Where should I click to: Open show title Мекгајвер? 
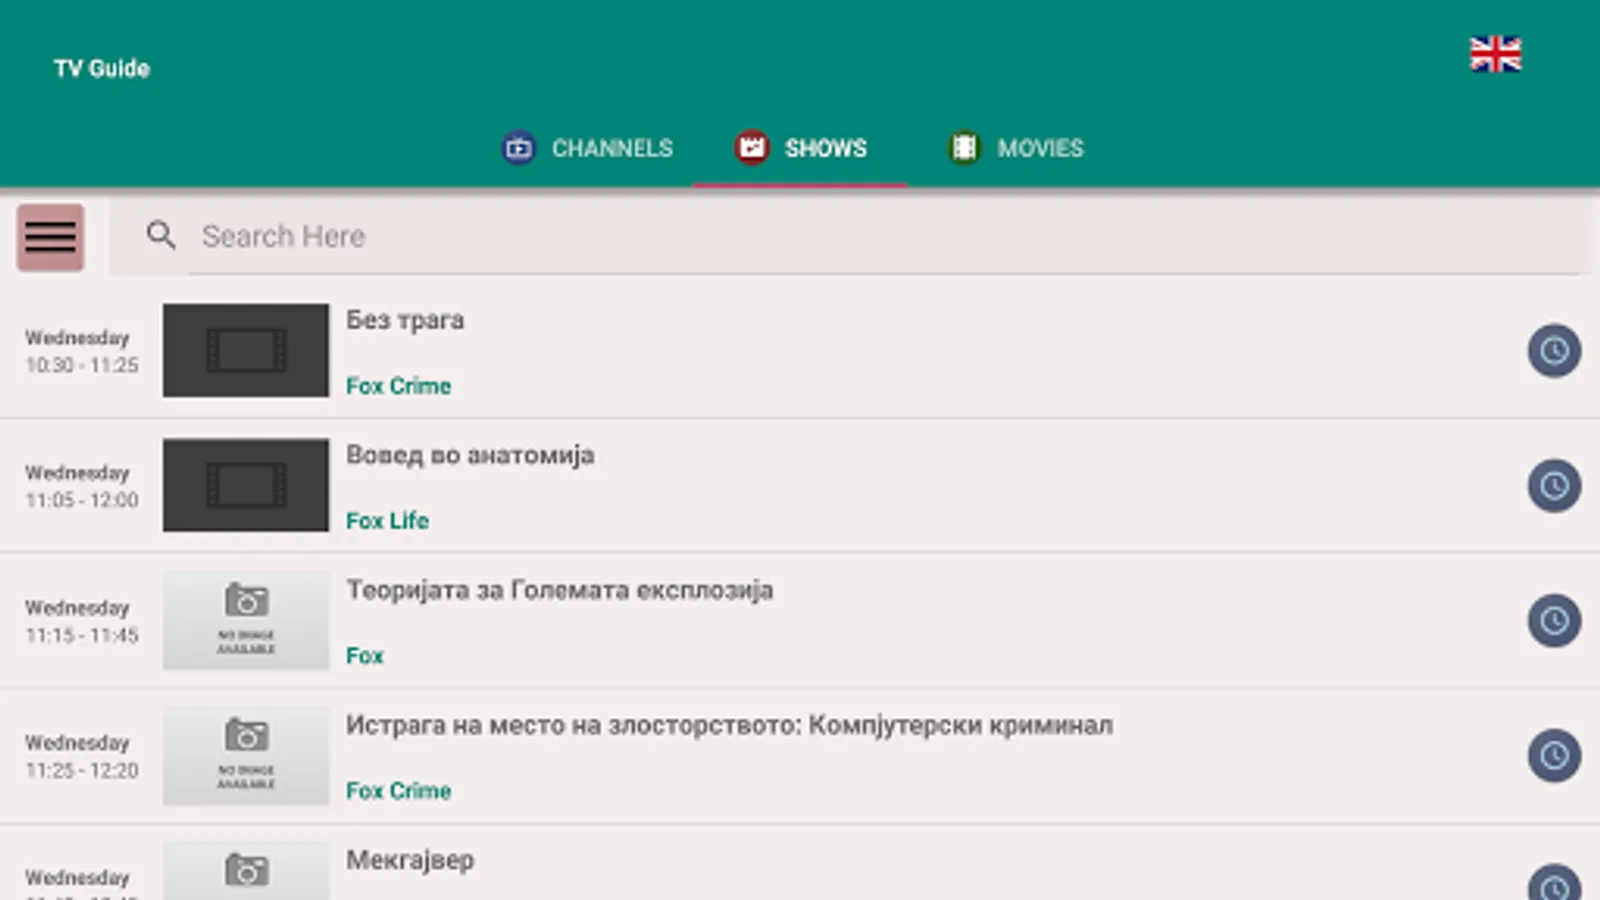point(410,861)
